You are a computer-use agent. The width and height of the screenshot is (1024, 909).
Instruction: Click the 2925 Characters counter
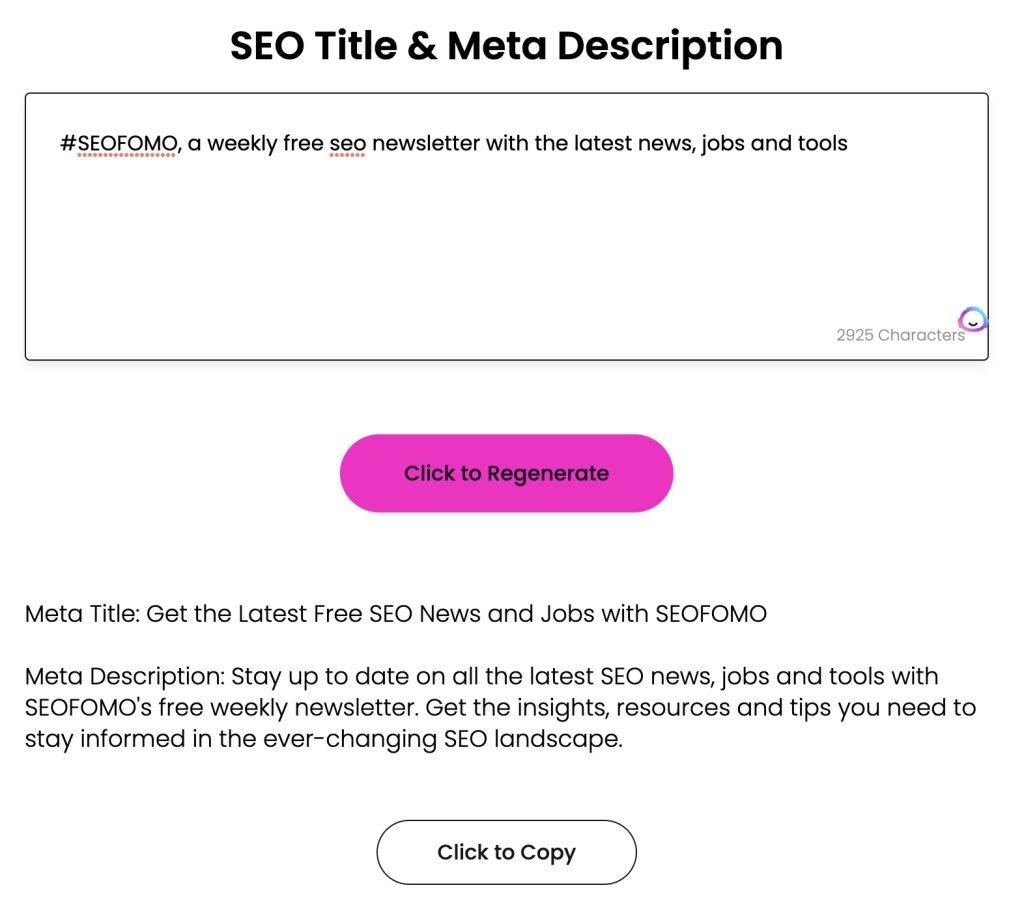click(x=900, y=336)
